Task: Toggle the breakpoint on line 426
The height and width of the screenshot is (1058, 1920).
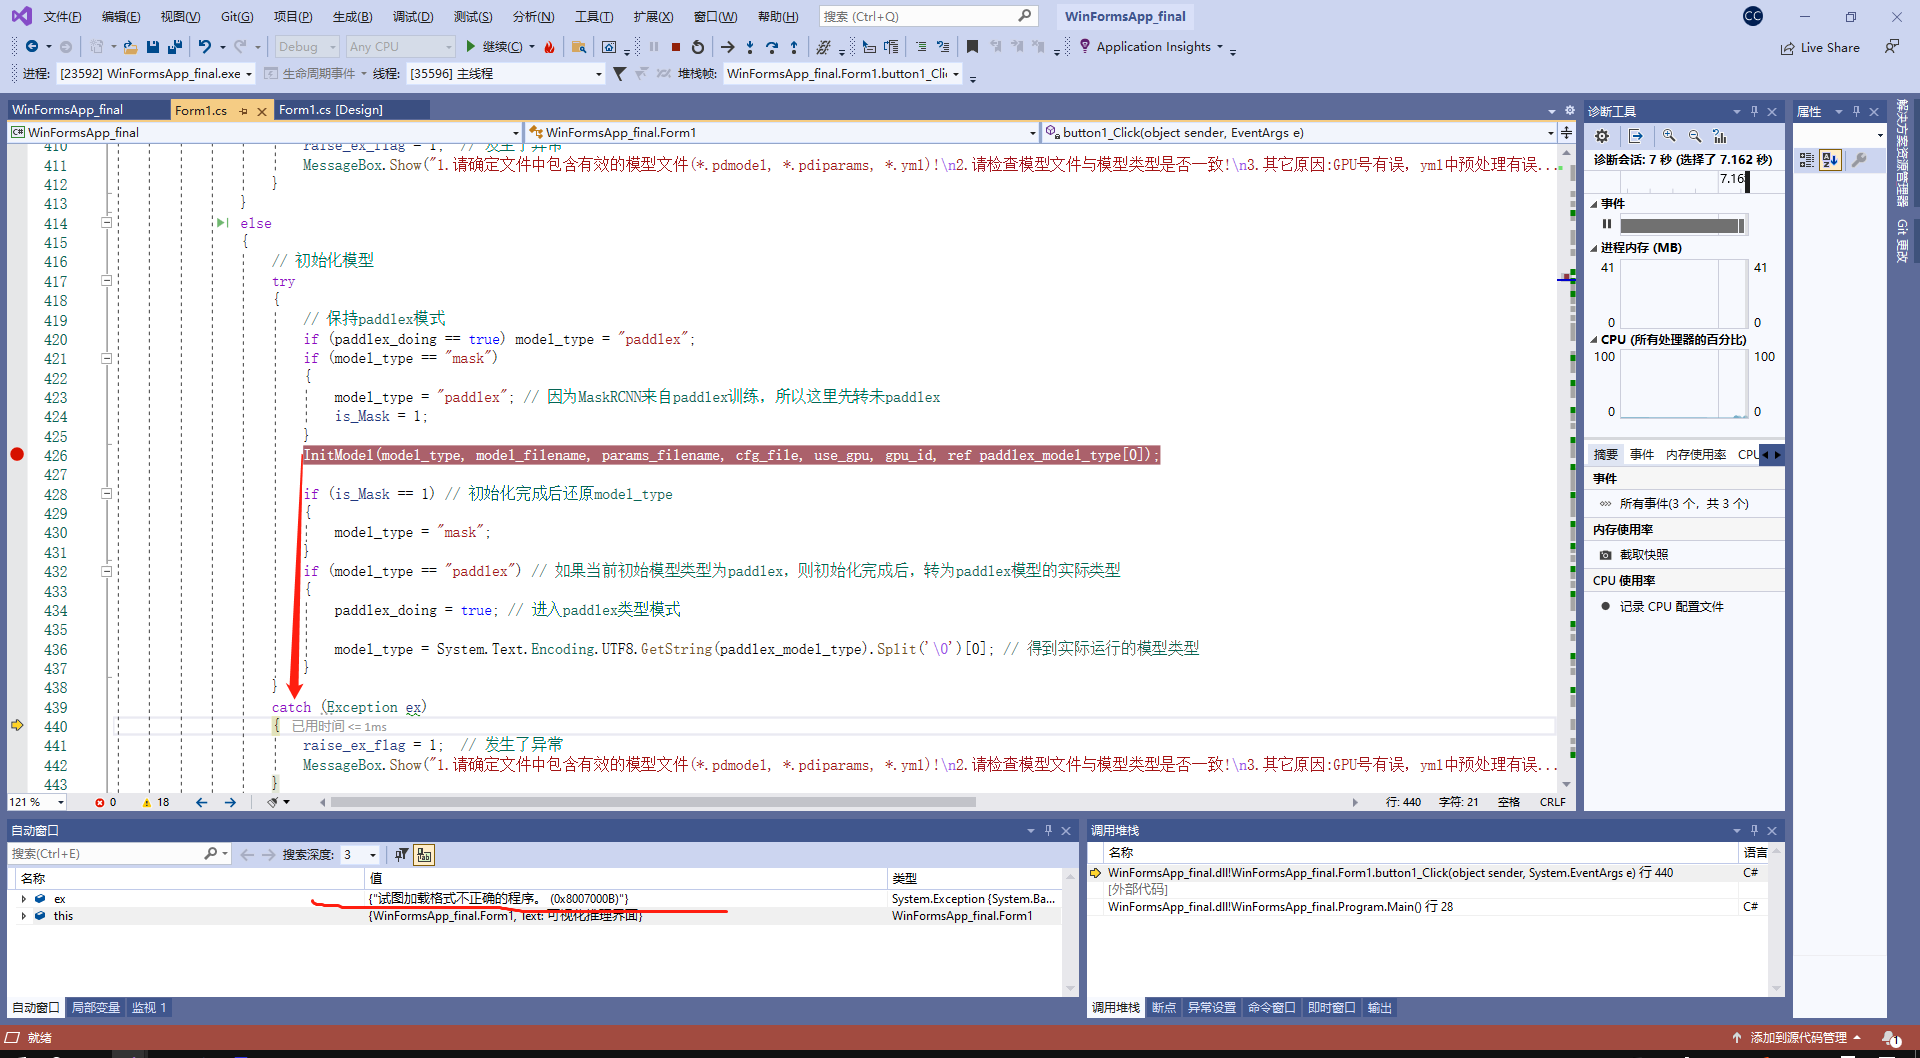Action: [x=17, y=455]
